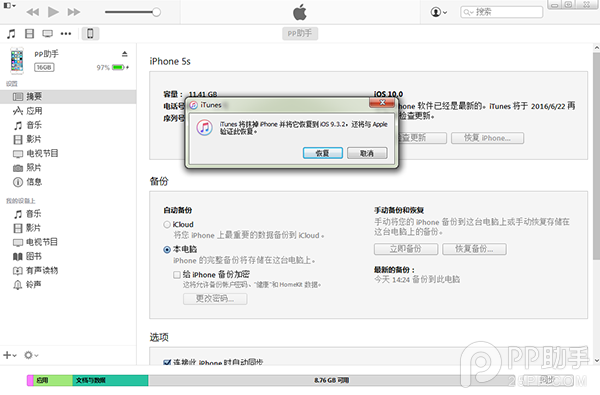Open the movies library icon
This screenshot has height=395, width=600.
[x=29, y=34]
